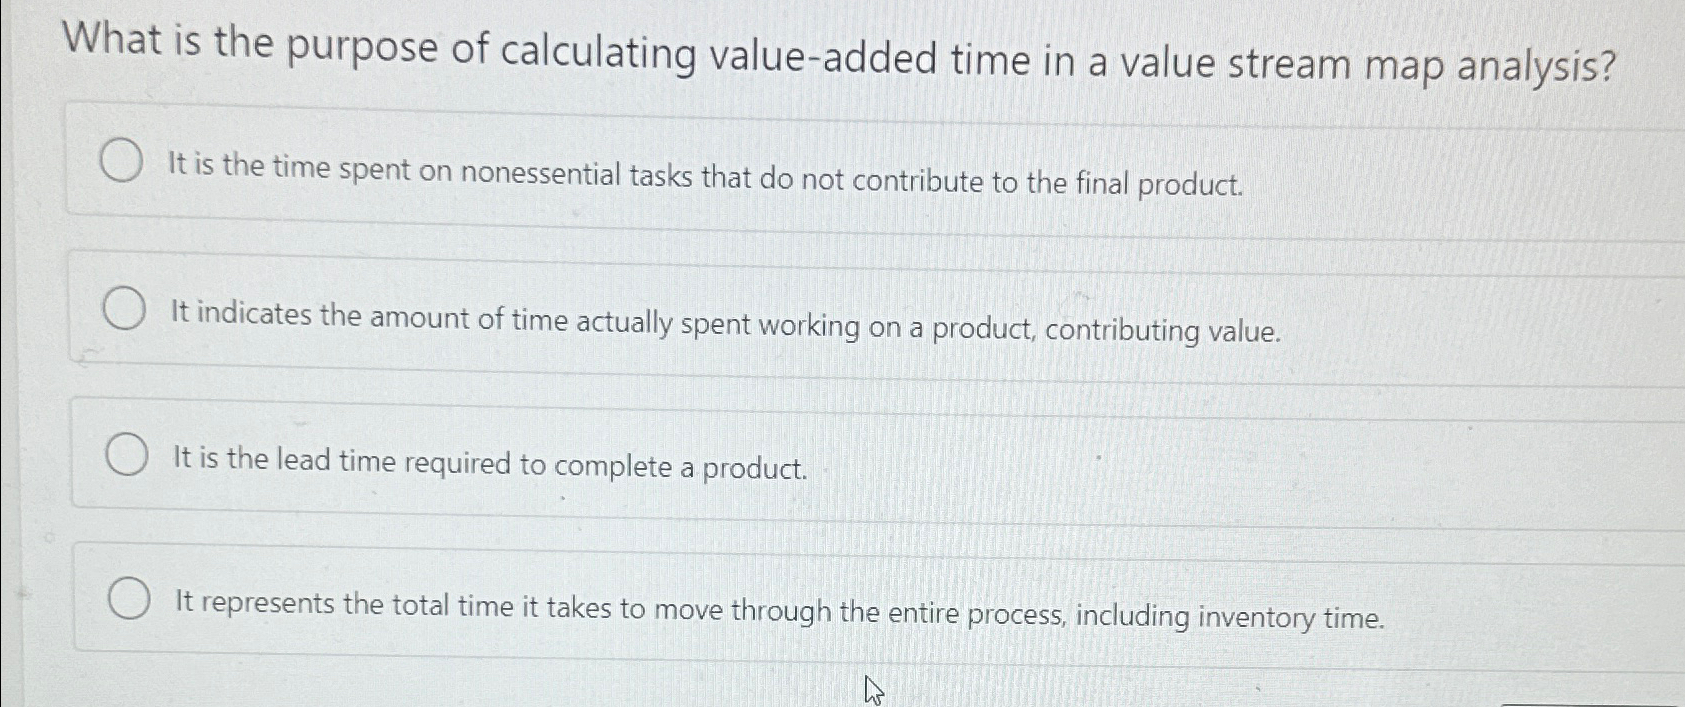Select the radio button for "nonessential tasks" option

pos(122,160)
